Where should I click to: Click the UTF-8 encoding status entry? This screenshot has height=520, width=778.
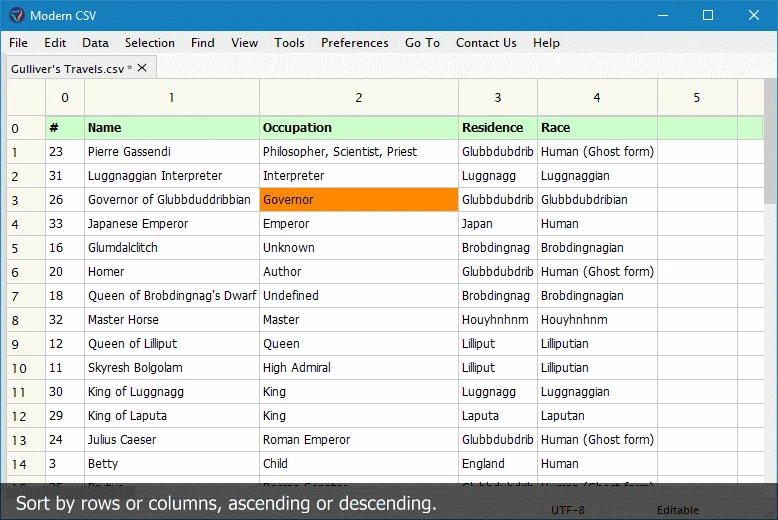[x=568, y=510]
